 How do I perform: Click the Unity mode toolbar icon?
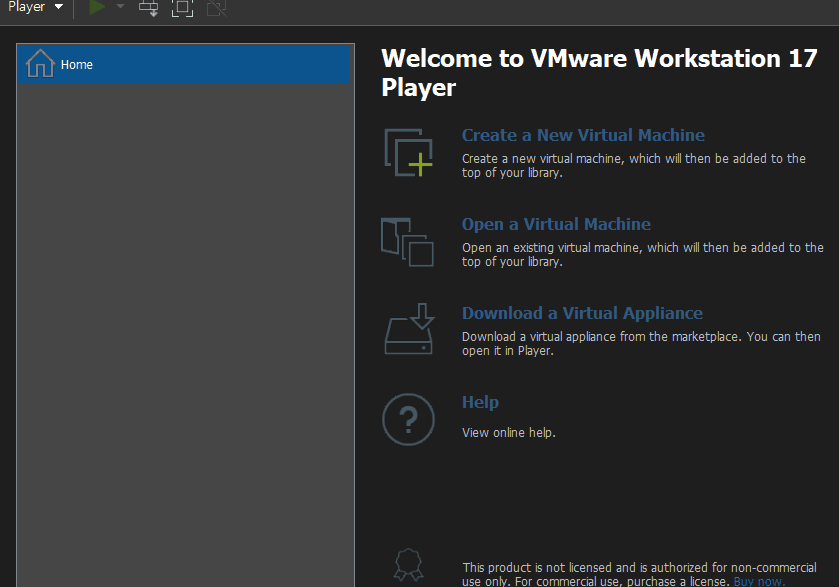(x=217, y=7)
